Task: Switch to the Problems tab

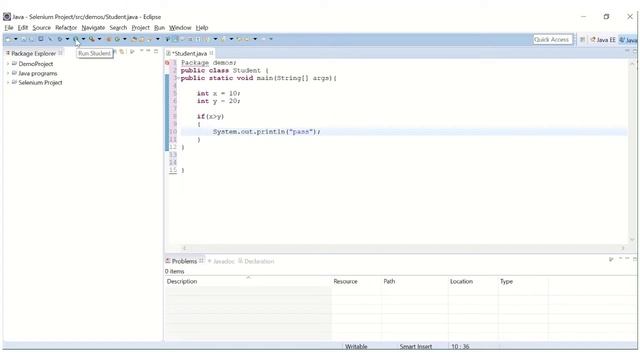Action: [x=184, y=261]
